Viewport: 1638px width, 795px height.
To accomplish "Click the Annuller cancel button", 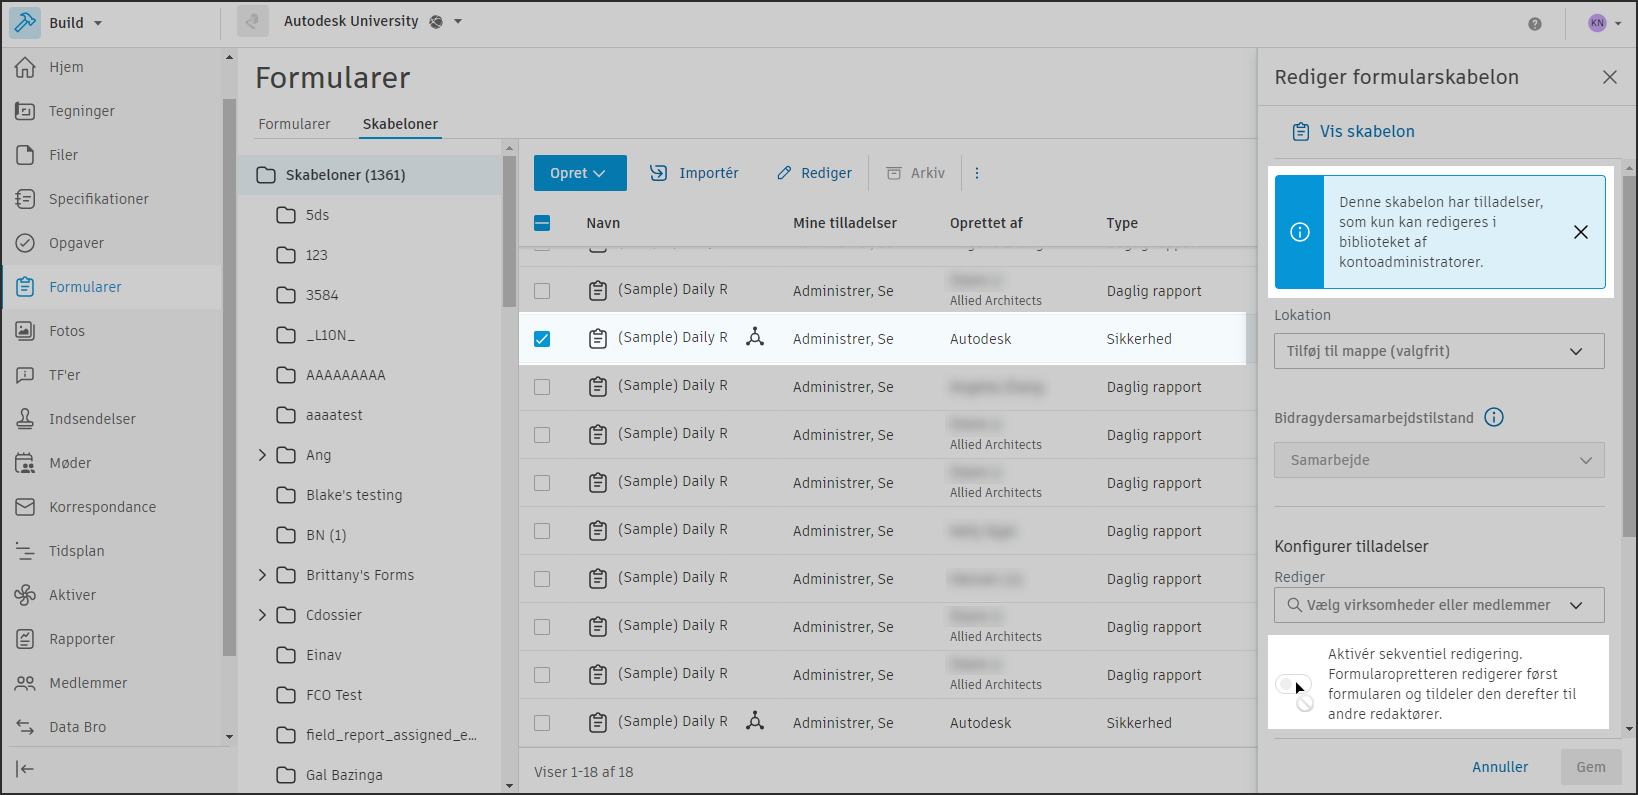I will point(1500,767).
